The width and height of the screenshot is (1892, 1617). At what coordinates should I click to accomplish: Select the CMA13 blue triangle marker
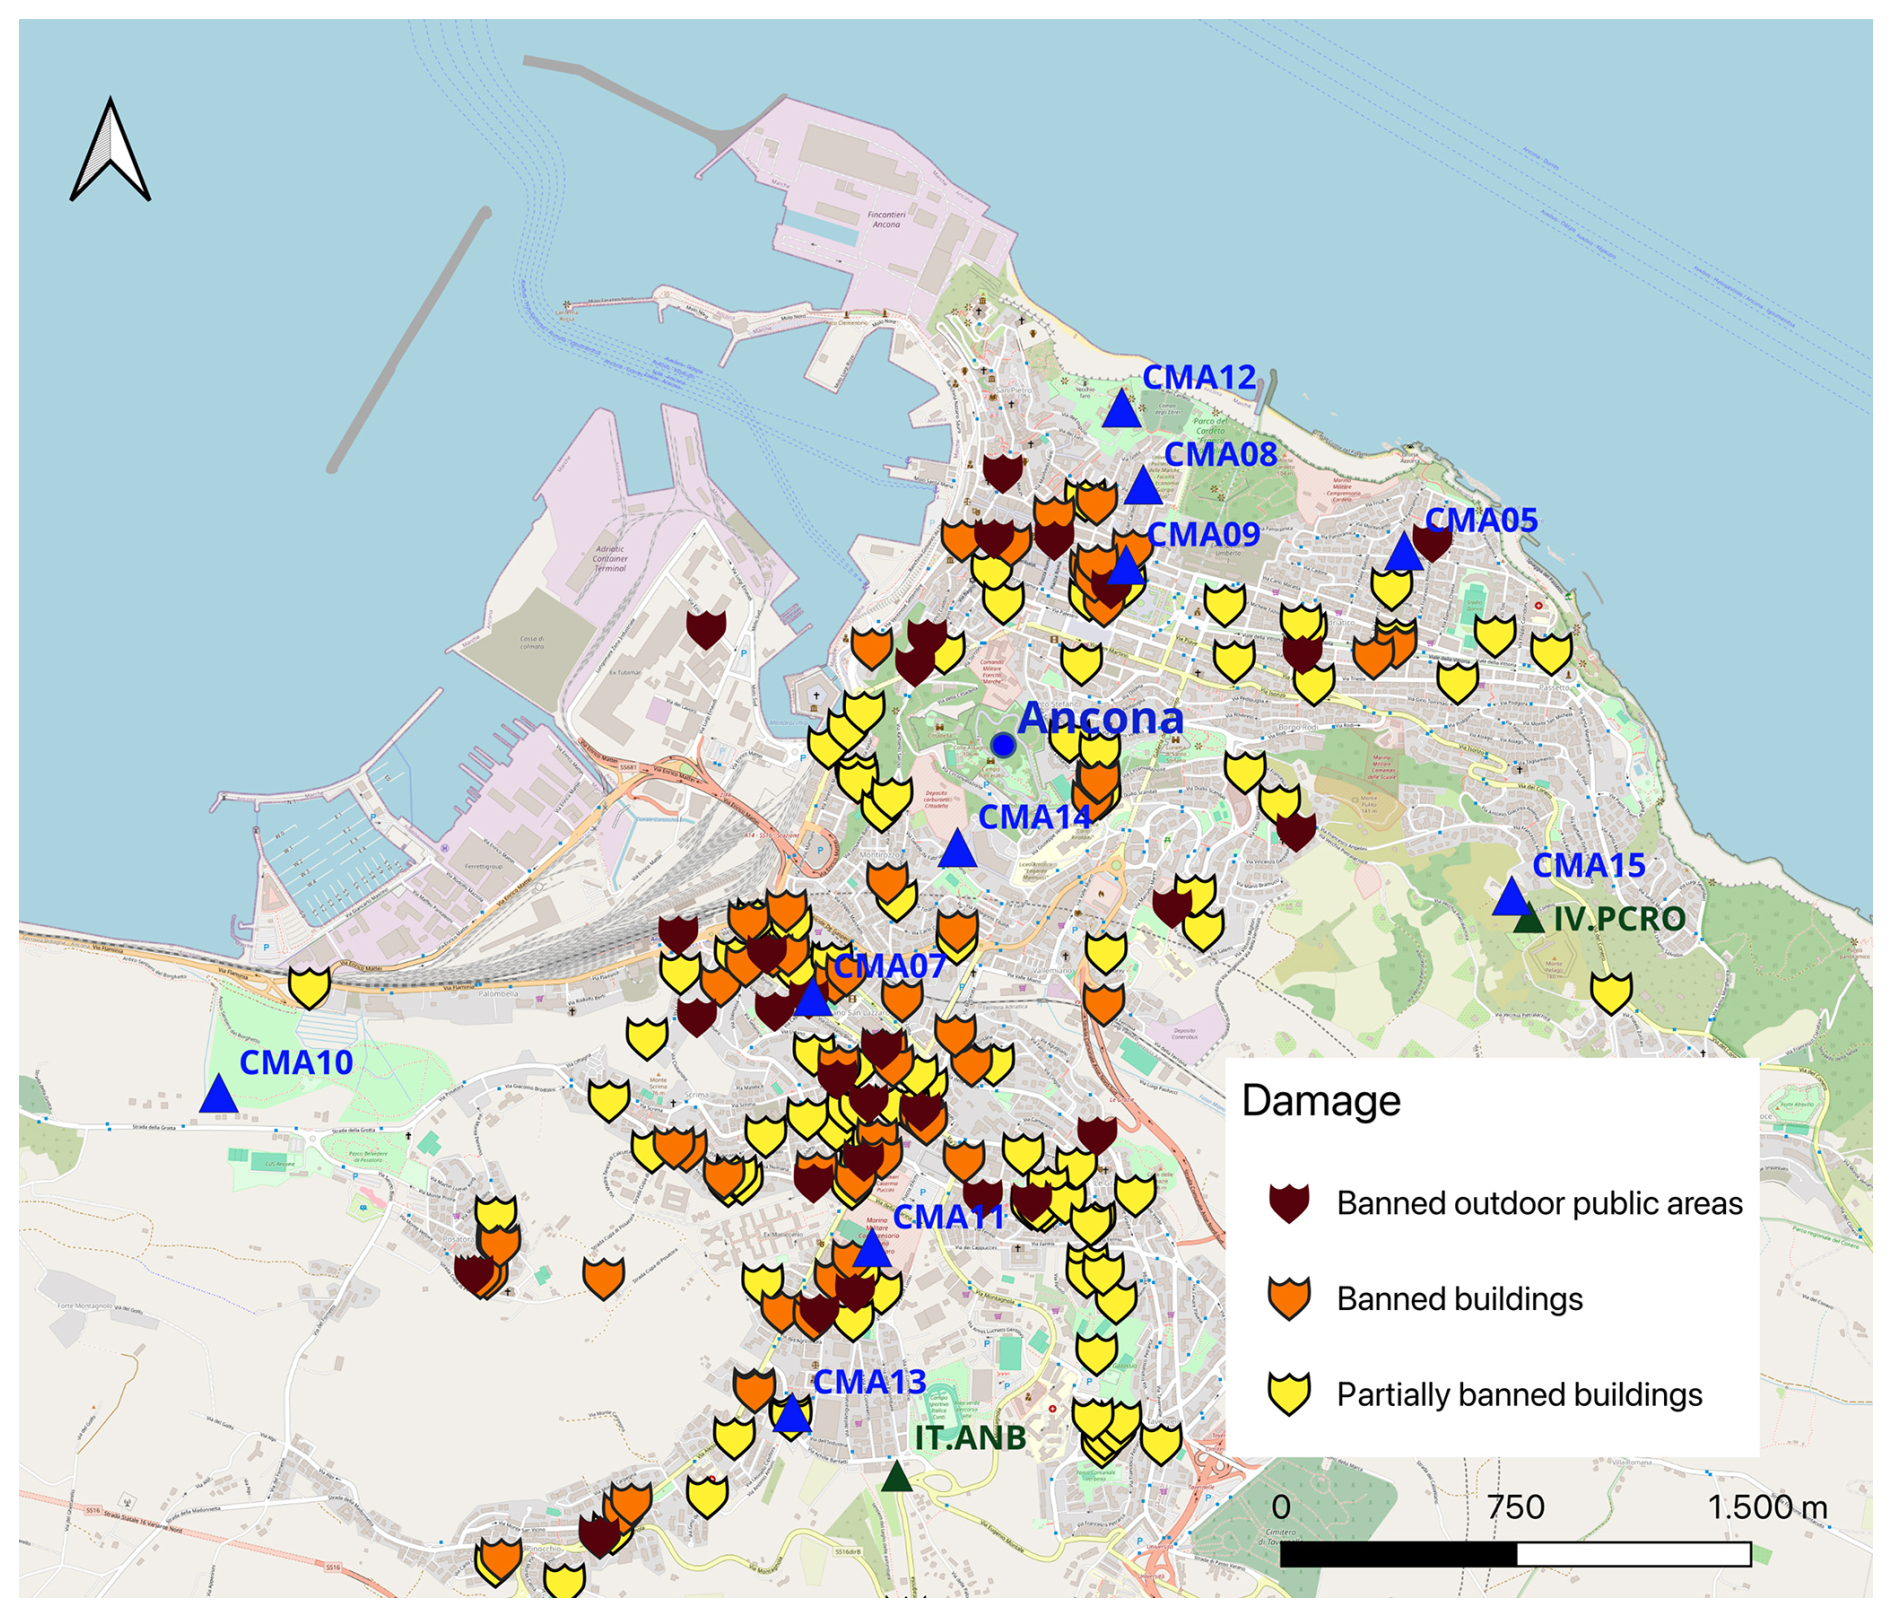coord(791,1415)
